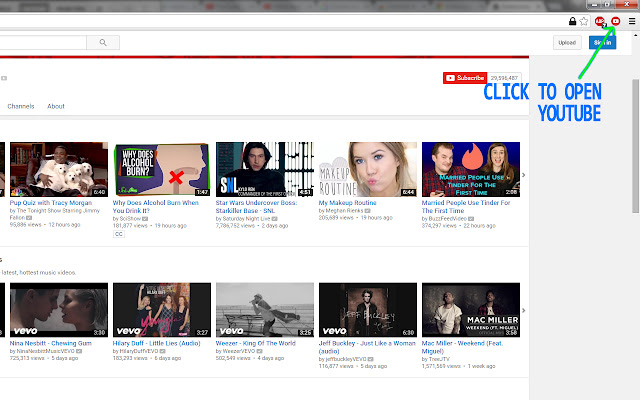Open Pup Quiz with Tracy Morgan thumbnail

[x=59, y=169]
